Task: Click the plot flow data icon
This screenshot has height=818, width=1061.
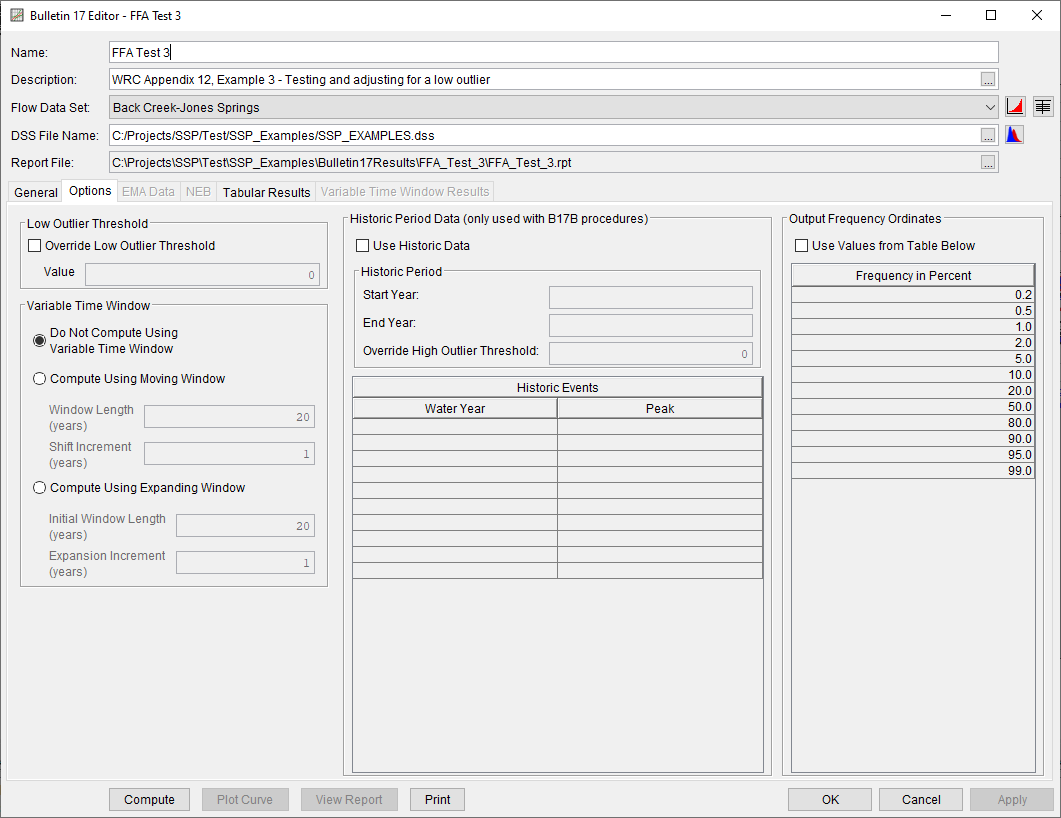Action: pyautogui.click(x=1014, y=107)
